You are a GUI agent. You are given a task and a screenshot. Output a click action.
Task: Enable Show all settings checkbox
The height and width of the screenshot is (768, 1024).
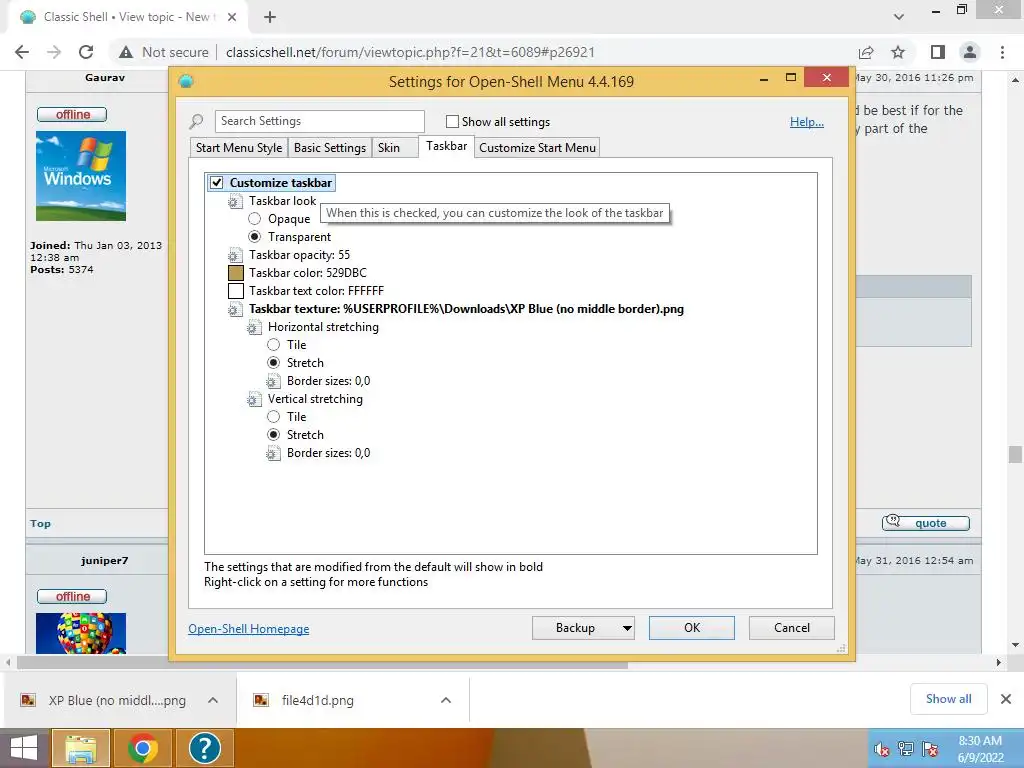452,121
